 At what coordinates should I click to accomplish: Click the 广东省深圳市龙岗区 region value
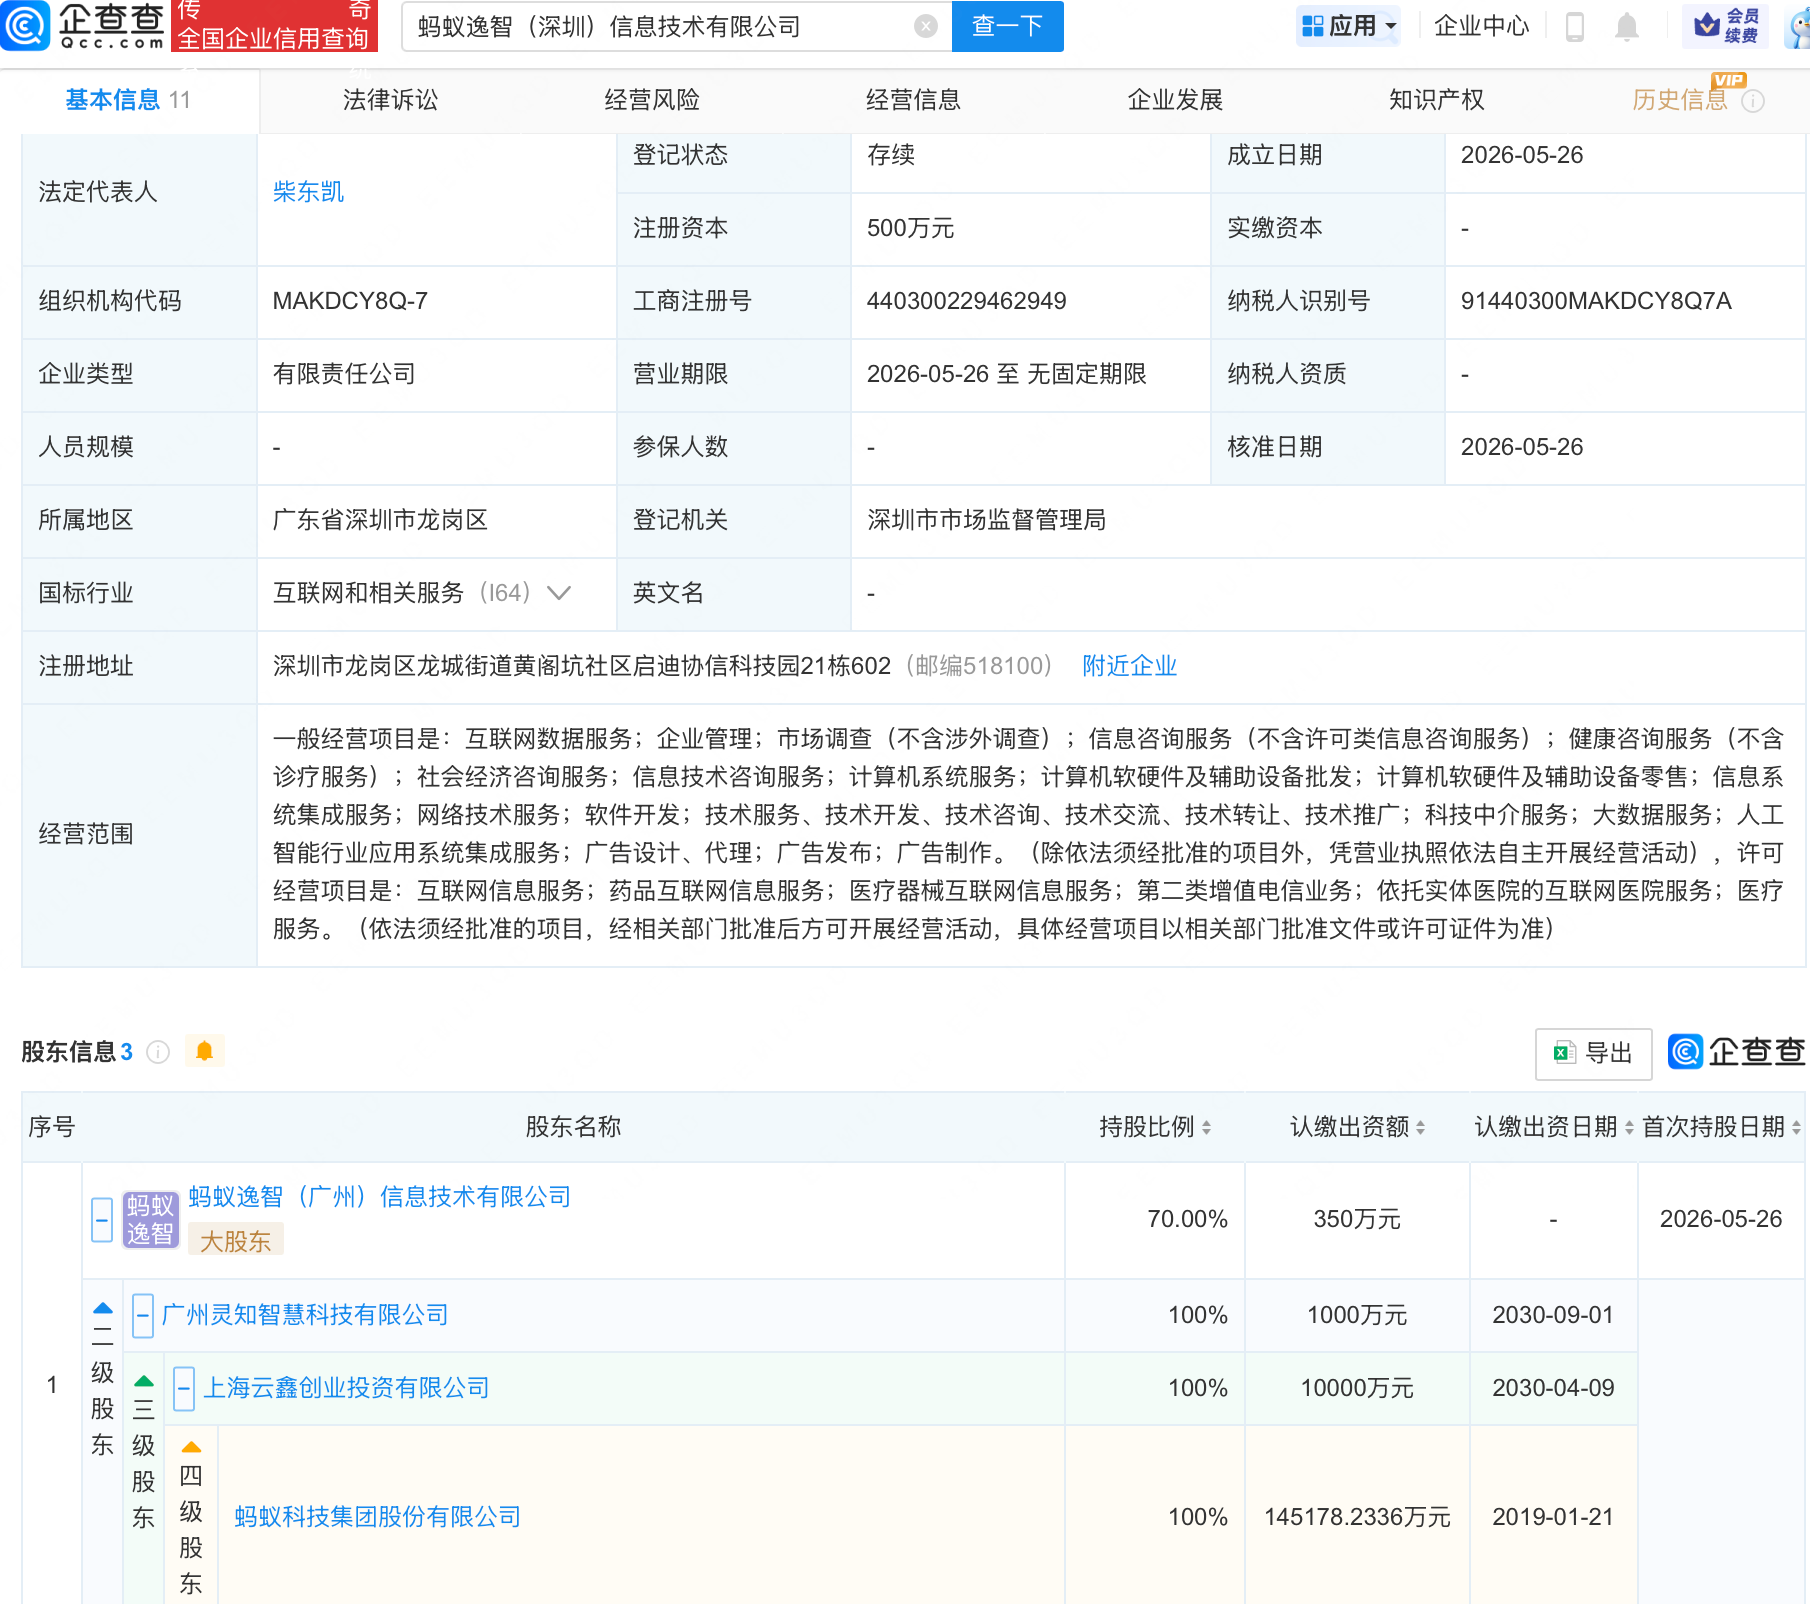pos(380,520)
